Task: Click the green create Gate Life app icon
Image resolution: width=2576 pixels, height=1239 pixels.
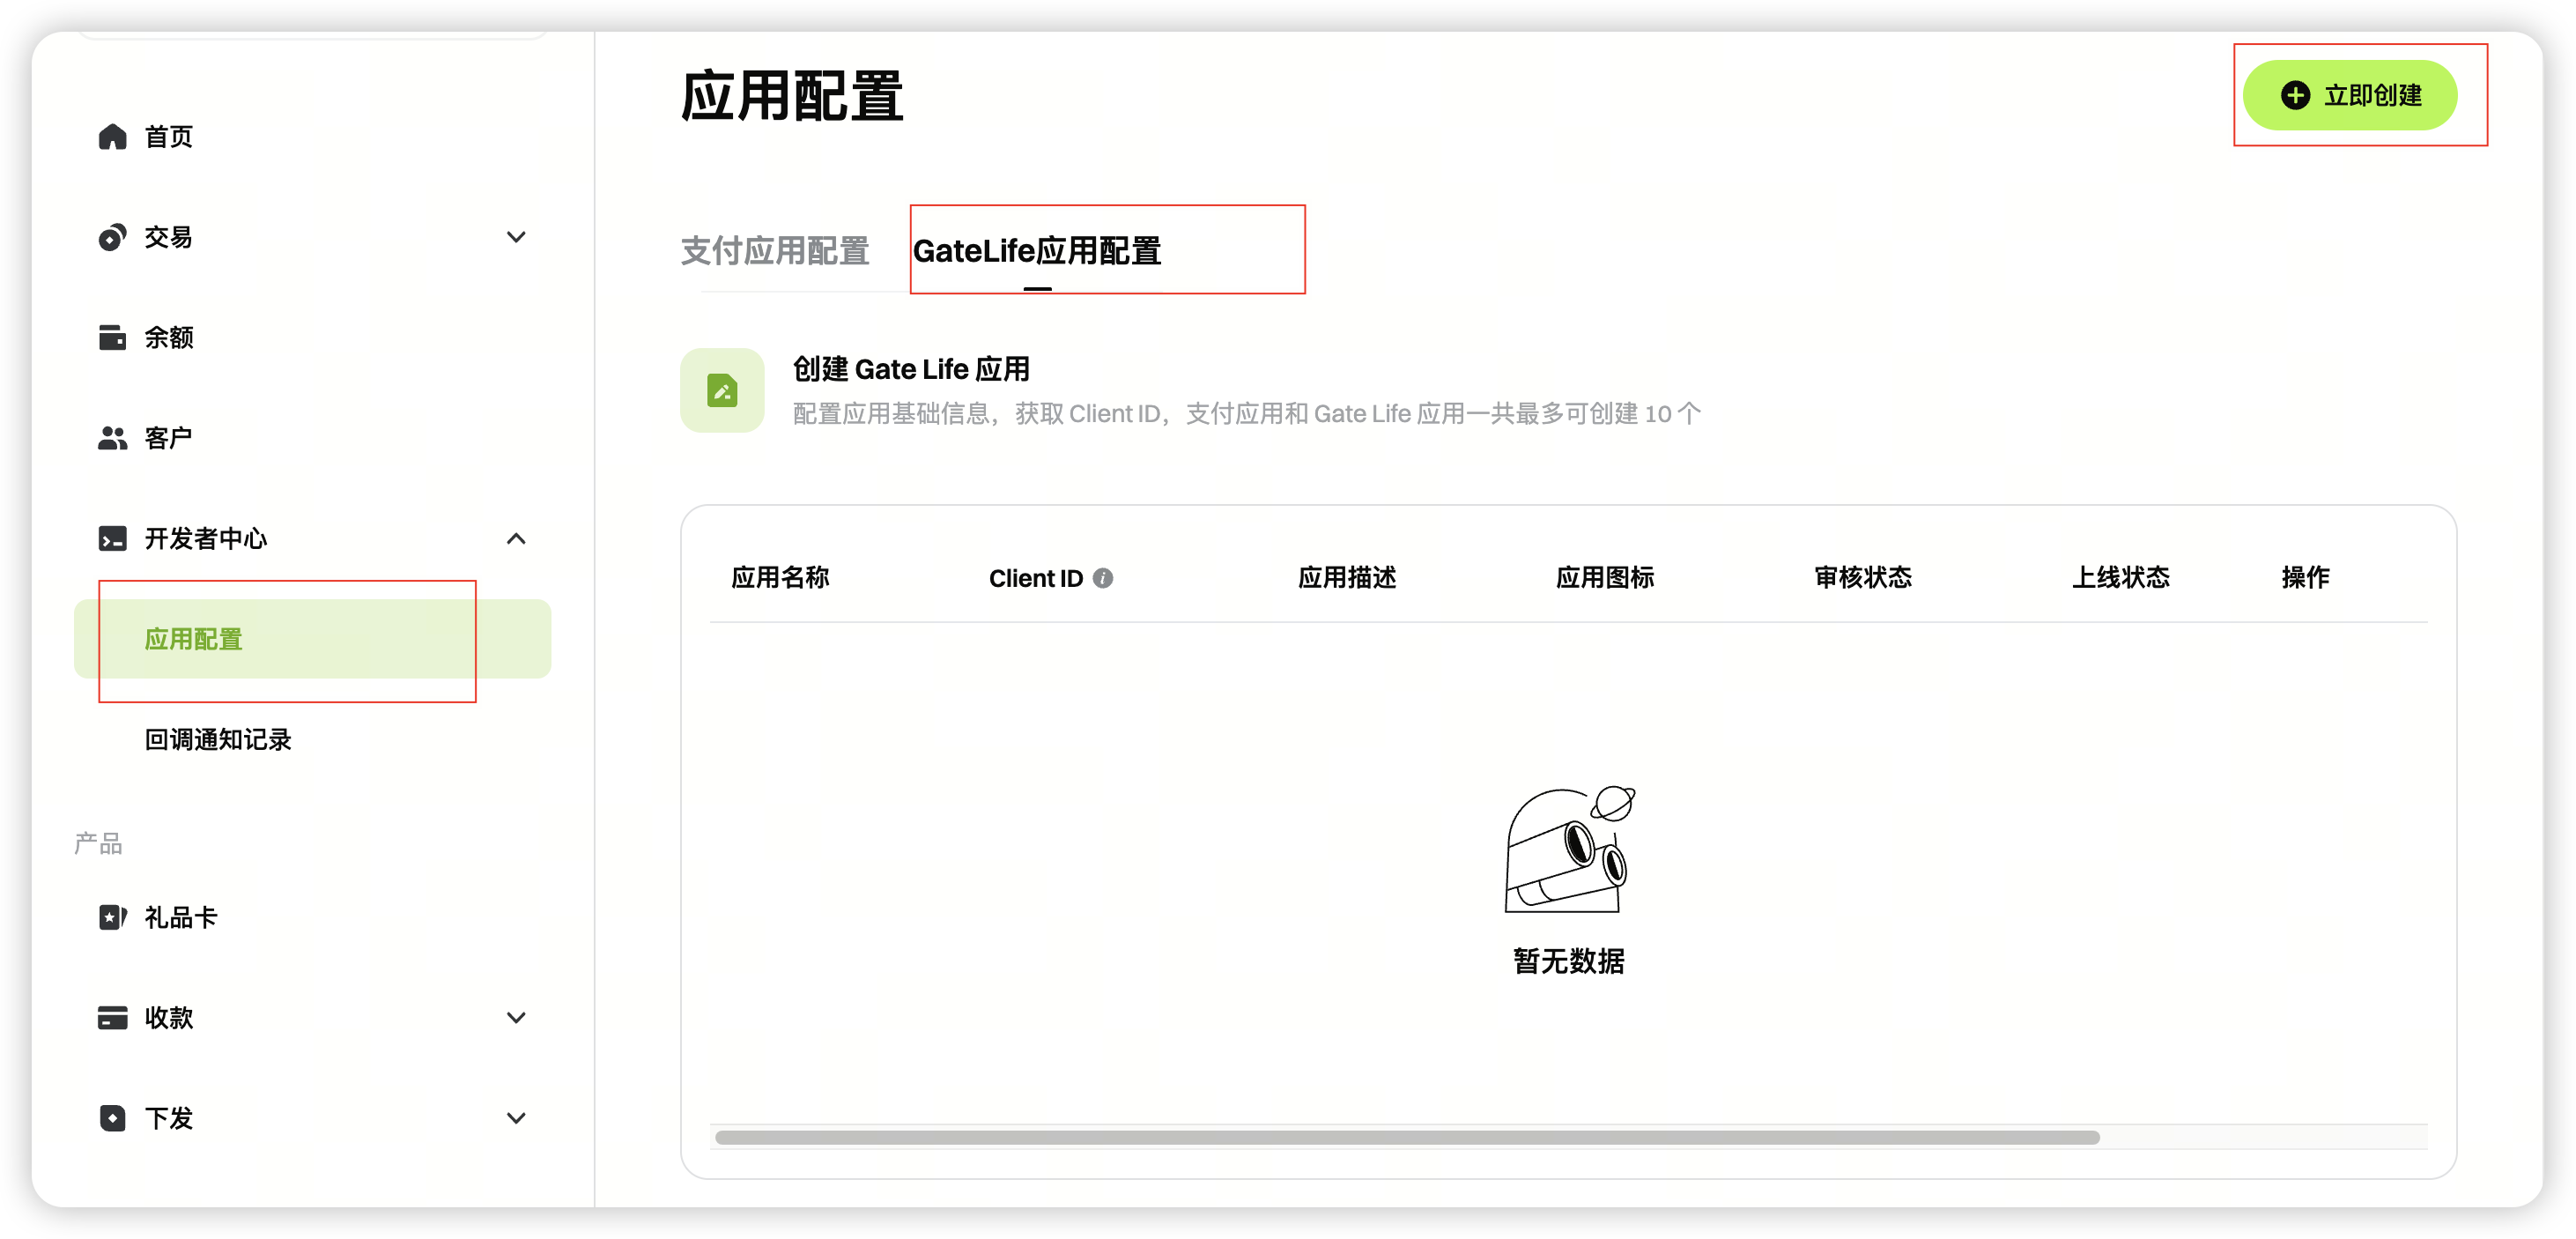Action: pos(722,390)
